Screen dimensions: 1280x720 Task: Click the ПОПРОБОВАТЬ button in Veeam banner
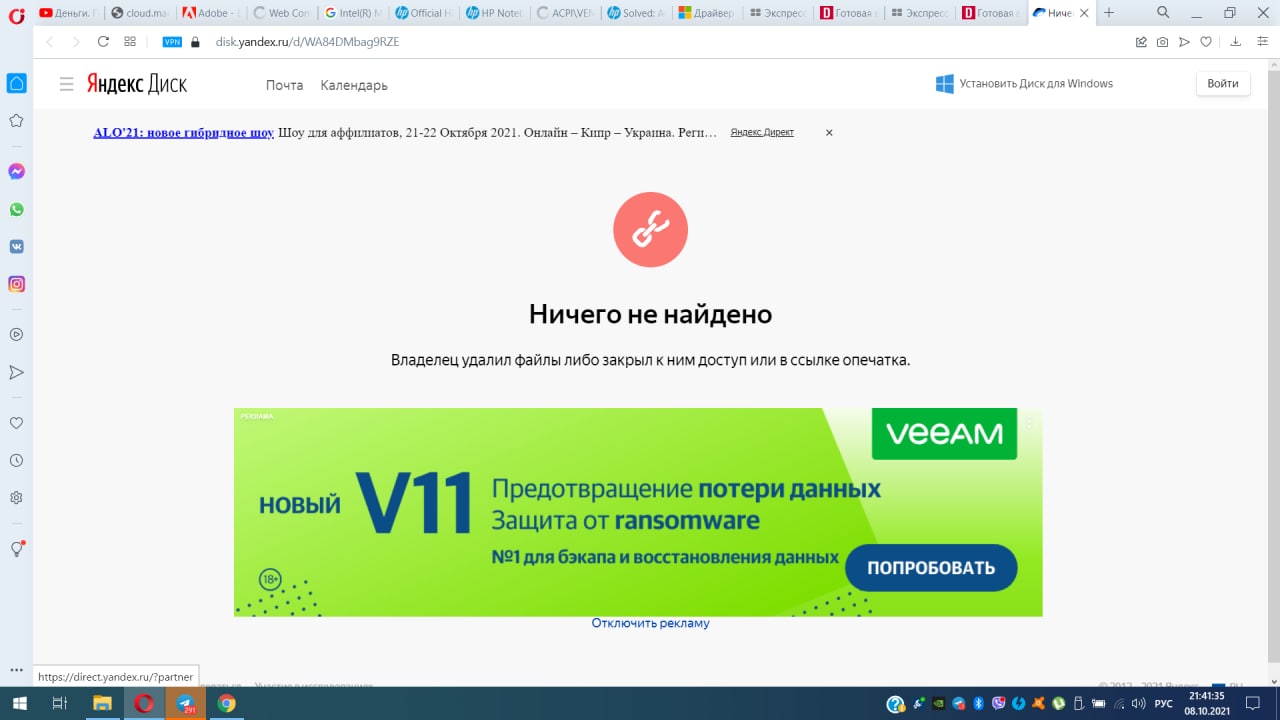931,568
